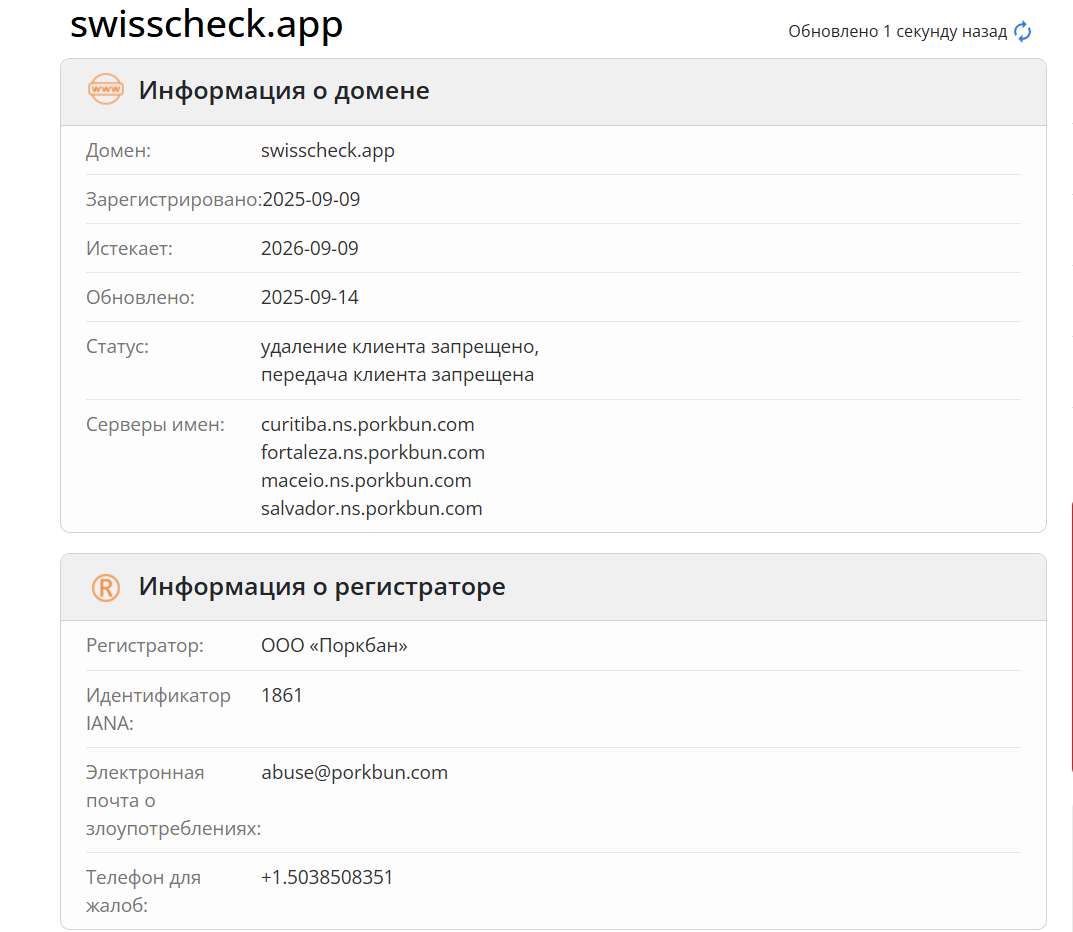Screen dimensions: 1073x932
Task: Open the maceio.ns.porkbun.com name server
Action: coord(366,481)
